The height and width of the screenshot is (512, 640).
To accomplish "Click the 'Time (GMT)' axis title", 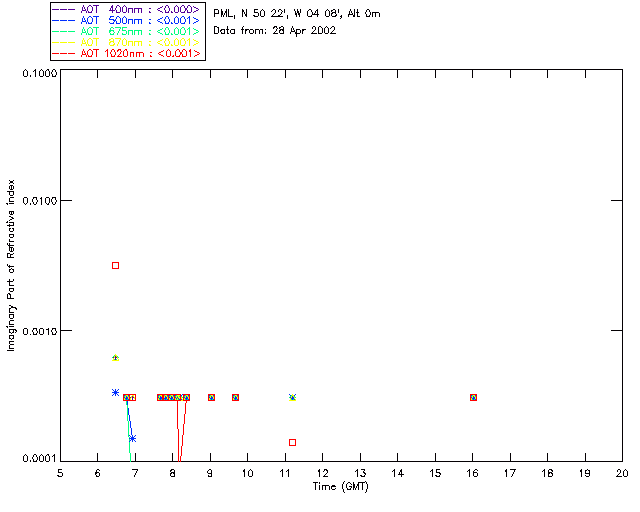I will point(341,487).
